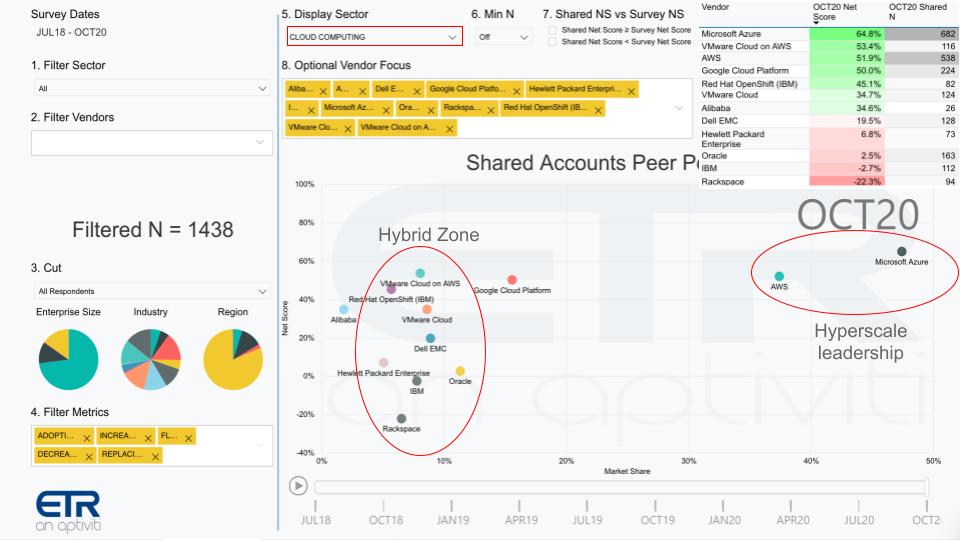Screen dimensions: 960x540
Task: Click the Industry pie chart
Action: (151, 359)
